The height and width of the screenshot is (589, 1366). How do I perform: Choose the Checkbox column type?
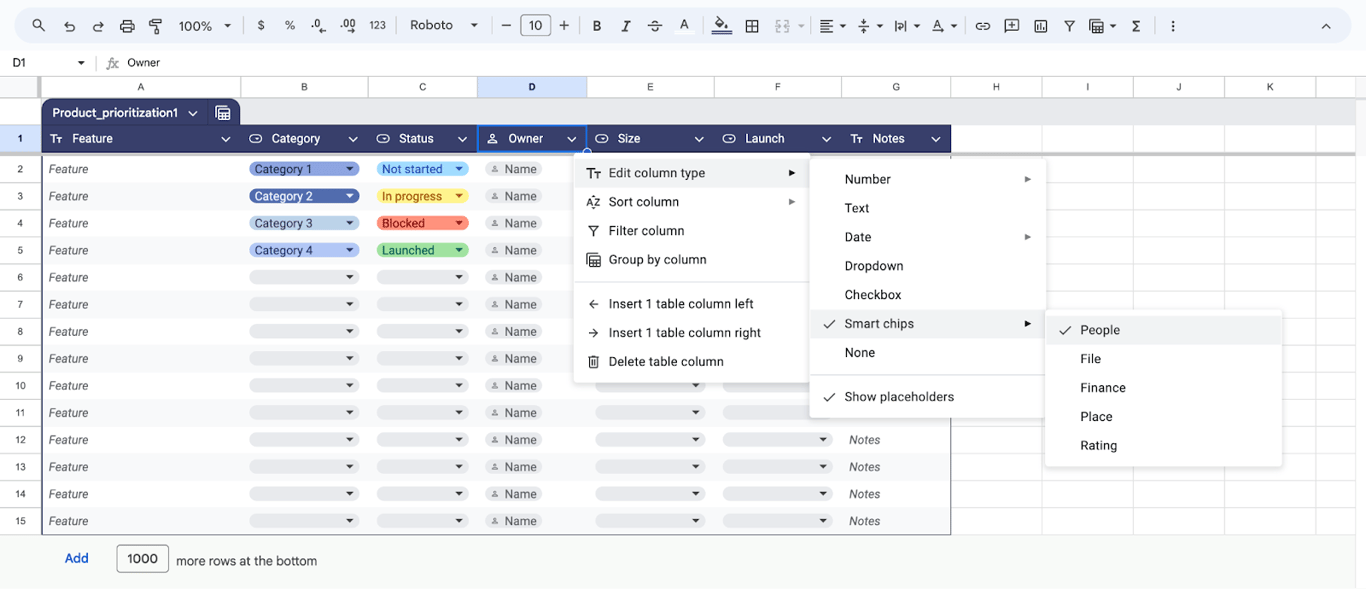927,295
